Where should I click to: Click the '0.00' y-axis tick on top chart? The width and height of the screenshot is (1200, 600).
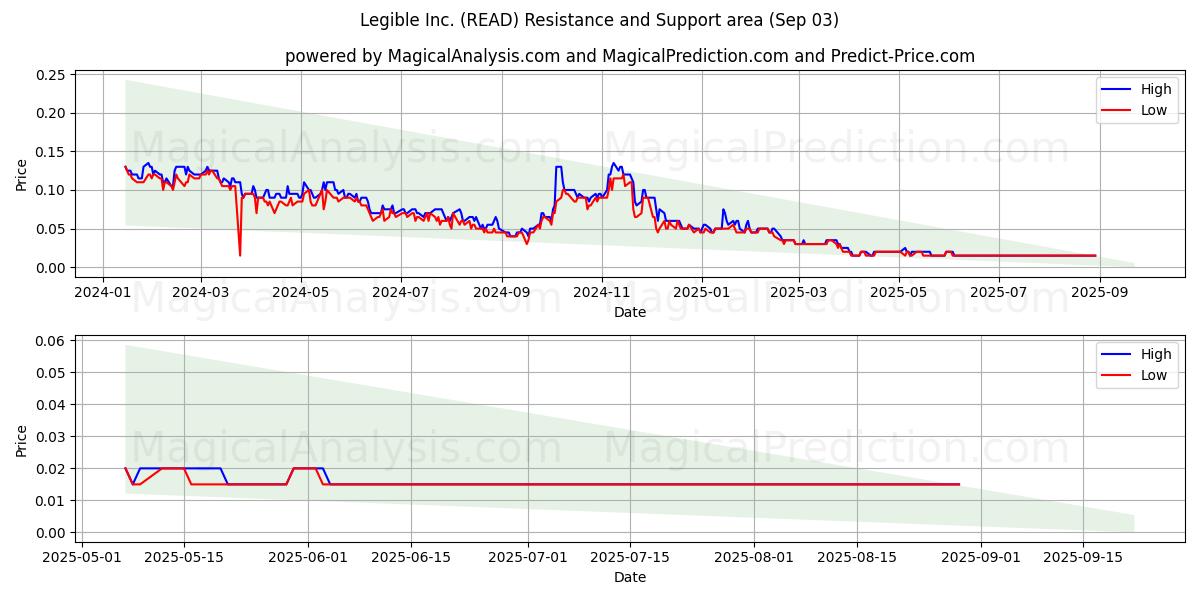pyautogui.click(x=51, y=268)
